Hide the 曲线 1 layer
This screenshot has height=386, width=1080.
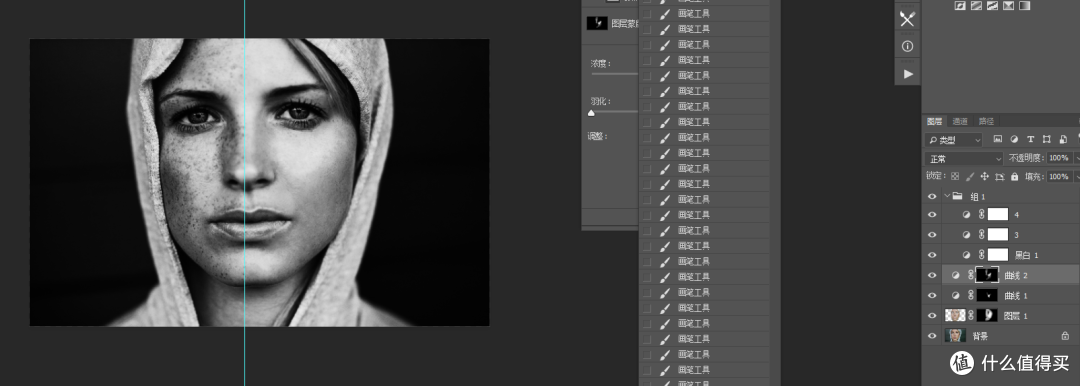[932, 295]
